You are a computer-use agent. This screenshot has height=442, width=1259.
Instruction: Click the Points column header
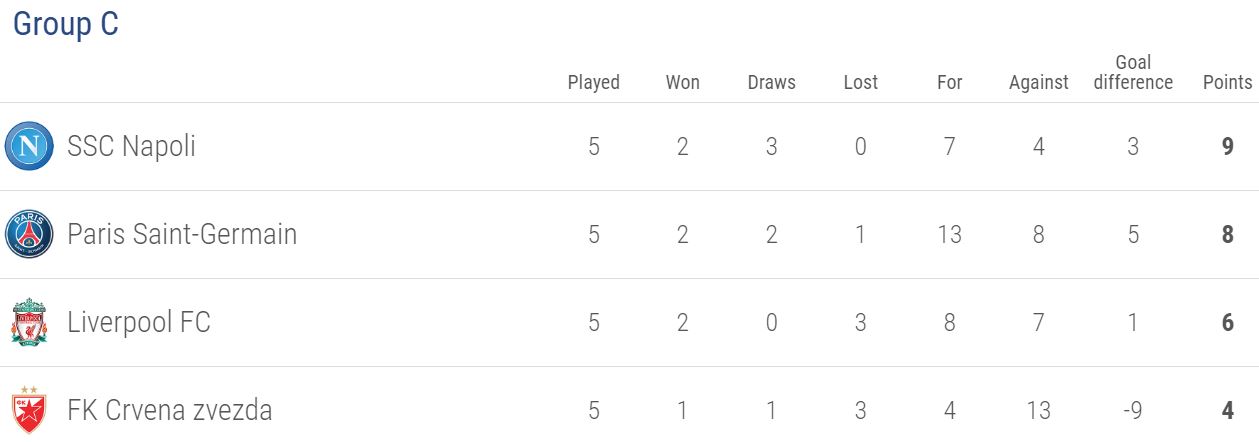1227,82
